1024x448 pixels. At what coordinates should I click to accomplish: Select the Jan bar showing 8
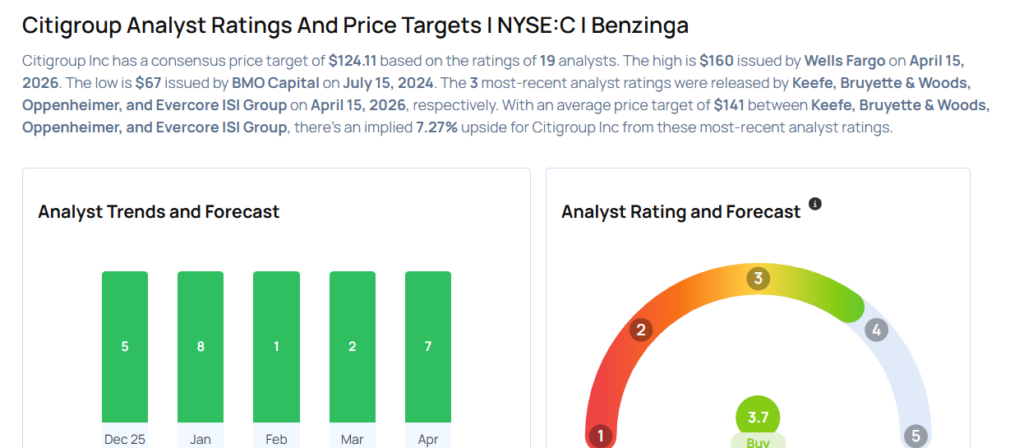pyautogui.click(x=200, y=346)
